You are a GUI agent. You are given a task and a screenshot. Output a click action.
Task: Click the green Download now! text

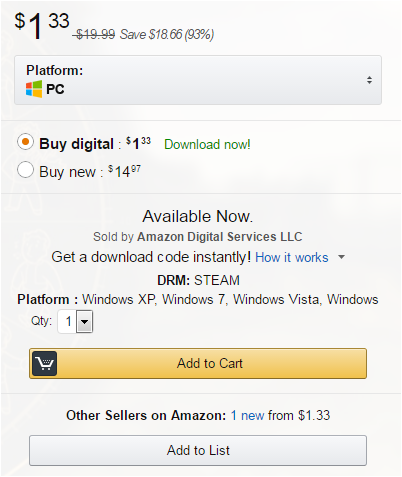[207, 144]
